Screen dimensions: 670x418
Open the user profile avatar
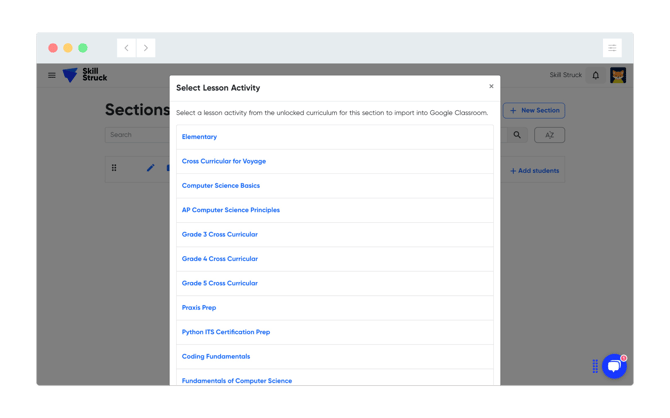(618, 75)
